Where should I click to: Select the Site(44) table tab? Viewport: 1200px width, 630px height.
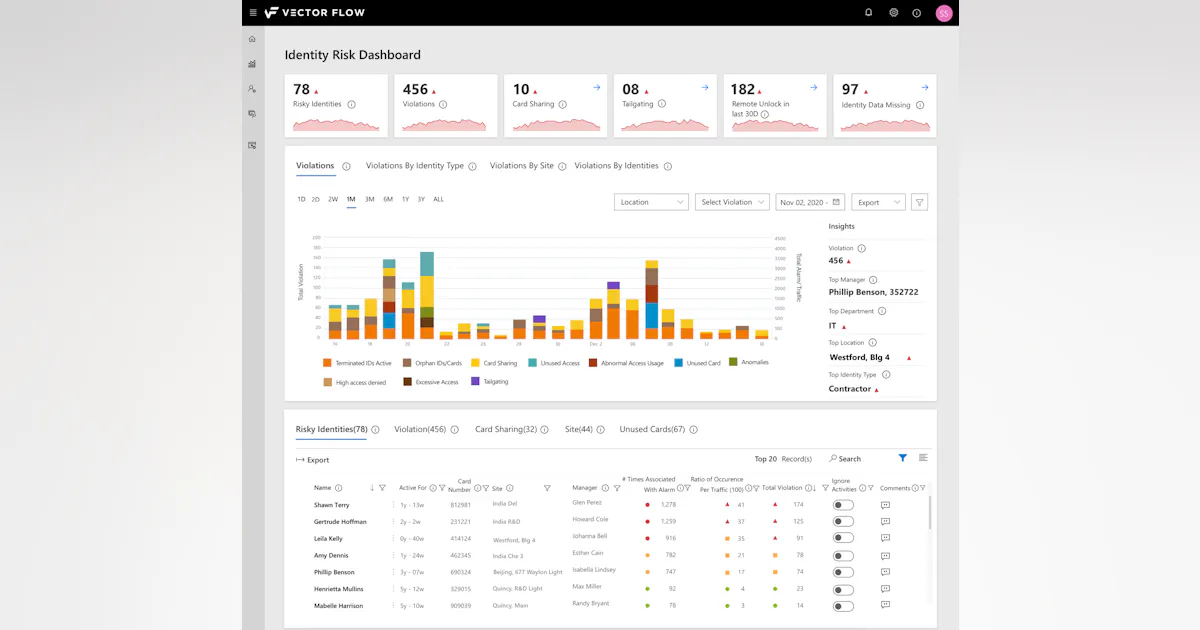coord(579,429)
